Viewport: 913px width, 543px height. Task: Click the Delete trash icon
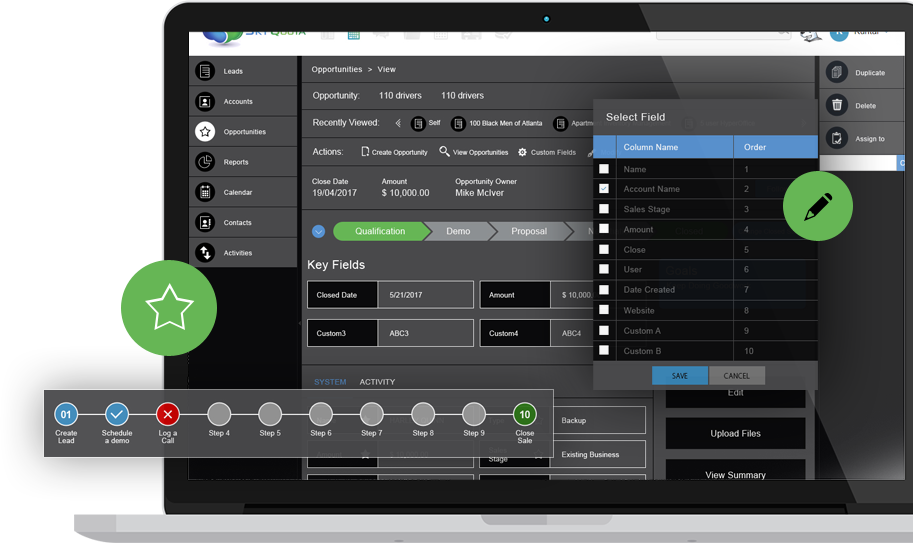click(x=837, y=105)
